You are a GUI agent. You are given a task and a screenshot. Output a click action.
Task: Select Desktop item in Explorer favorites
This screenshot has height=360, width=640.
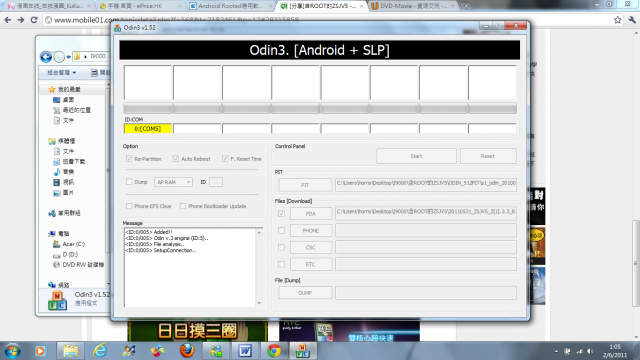pos(64,100)
